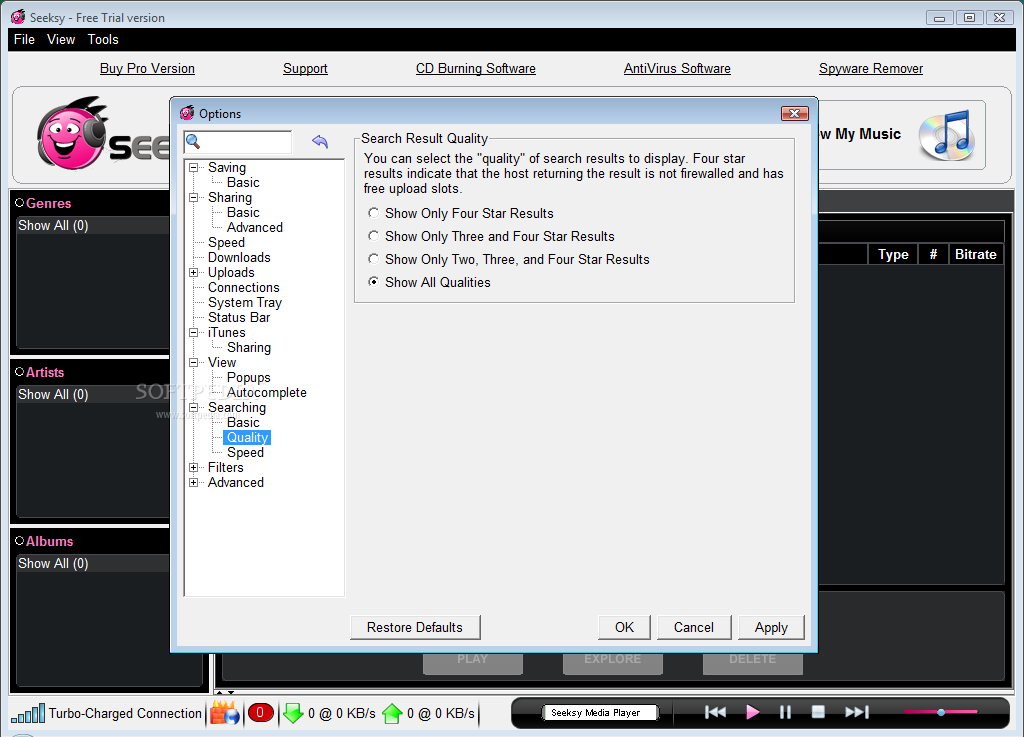Click the red zero counter icon
1024x737 pixels.
[260, 713]
